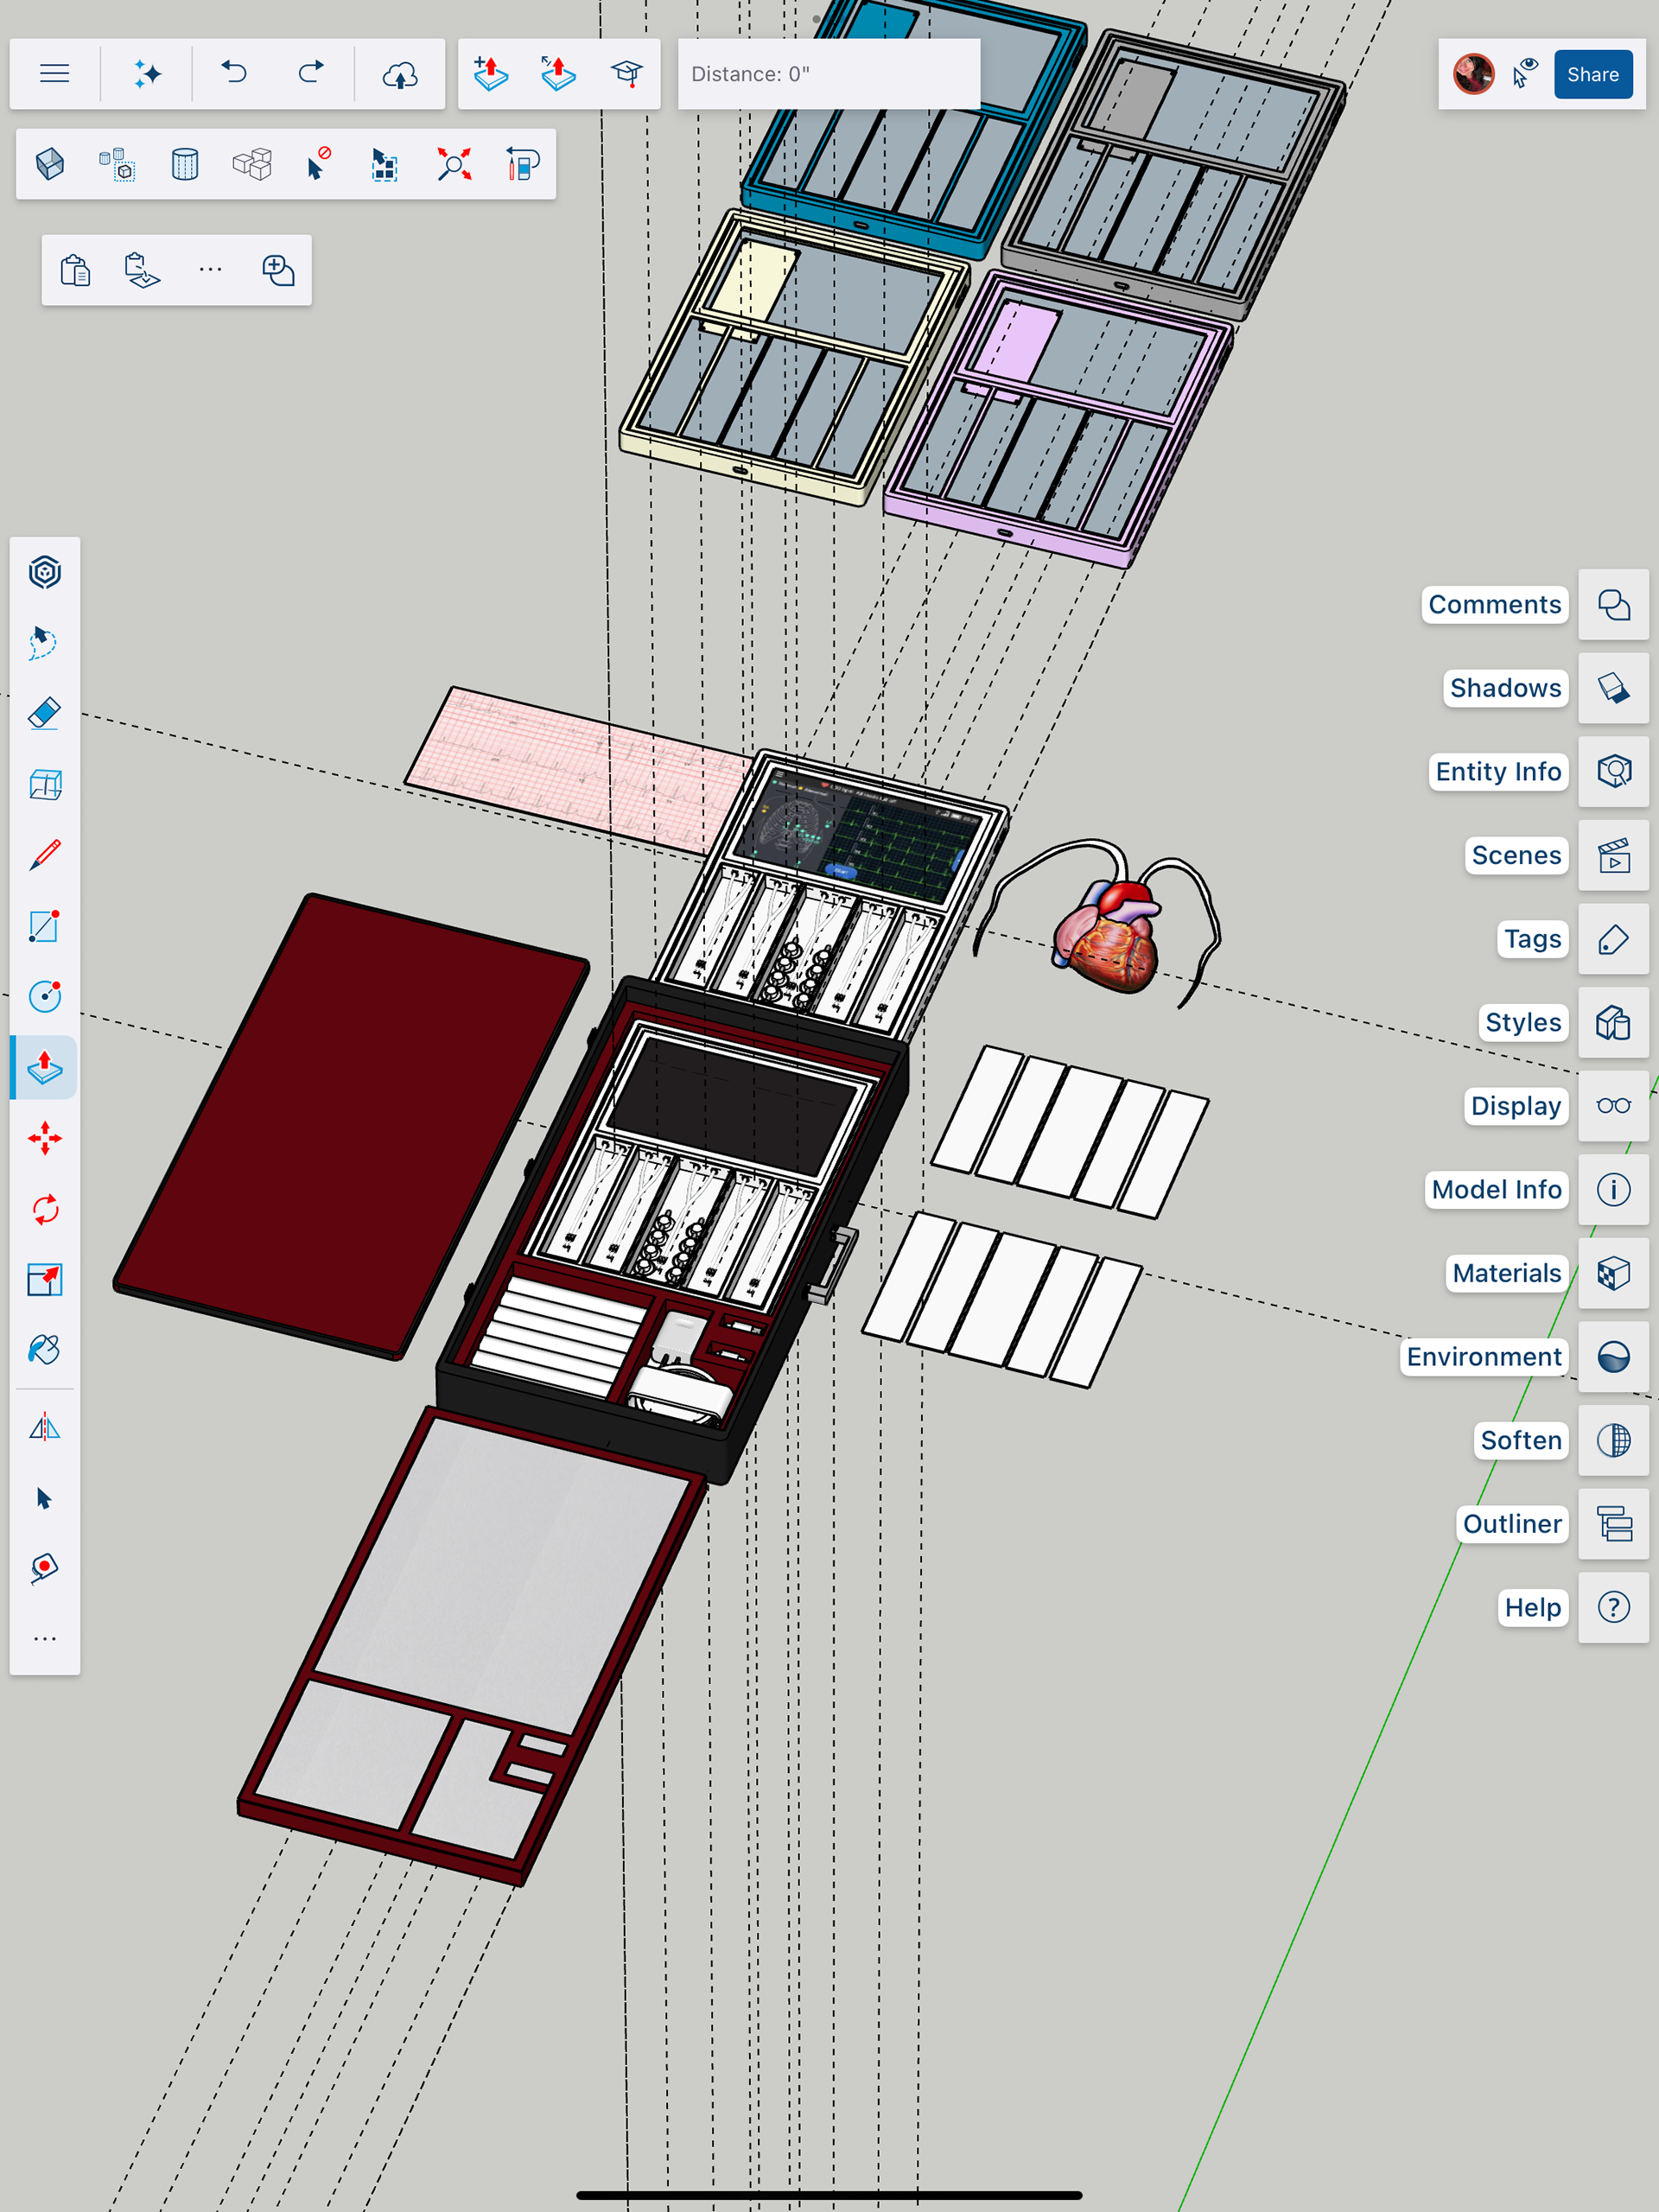The width and height of the screenshot is (1659, 2212).
Task: Select the Tape Measure tool
Action: point(45,1567)
